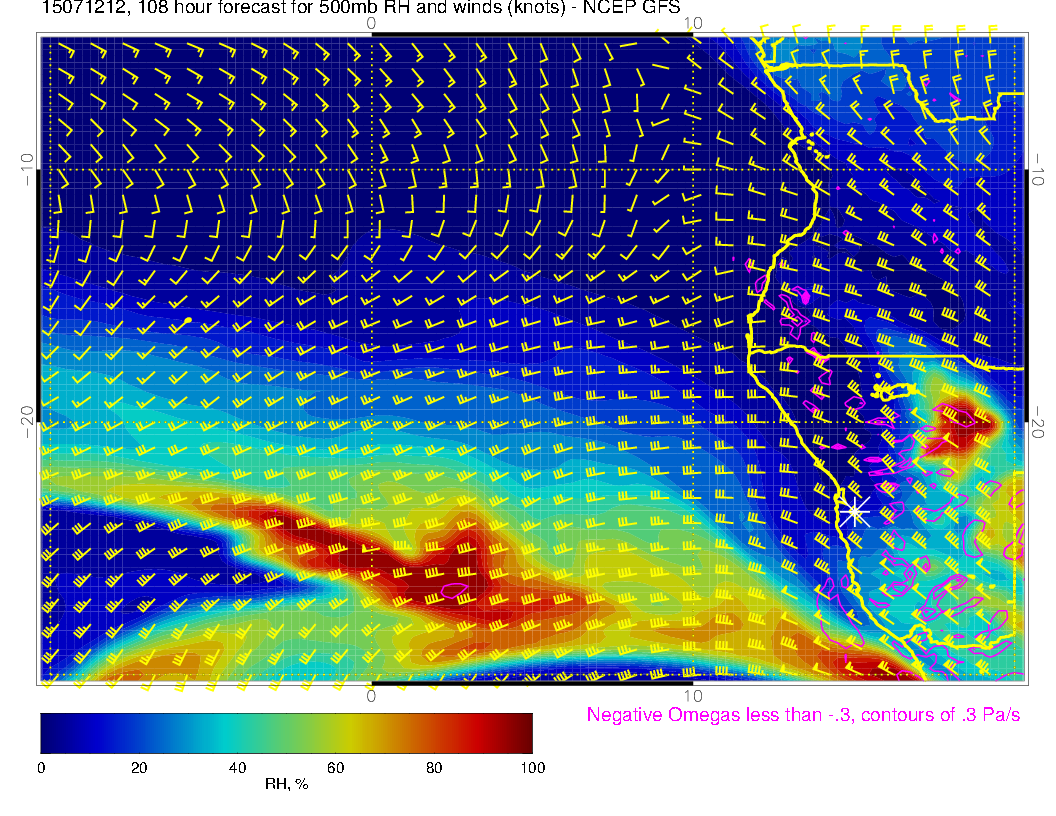Image resolution: width=1056 pixels, height=816 pixels.
Task: Click the colorbar tick label '60'
Action: (335, 768)
